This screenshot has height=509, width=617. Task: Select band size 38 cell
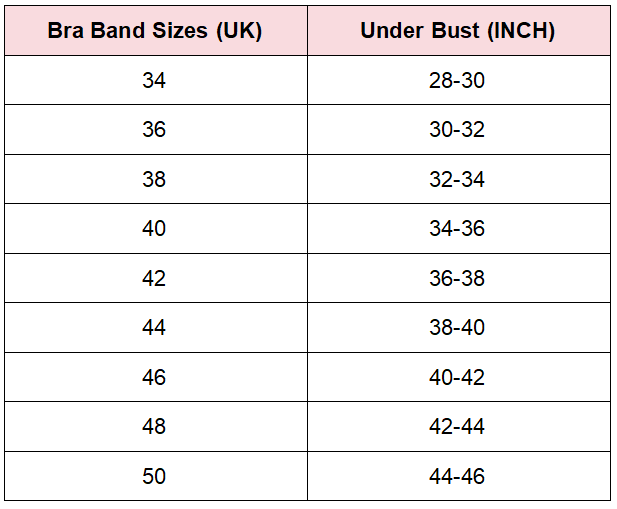coord(154,179)
